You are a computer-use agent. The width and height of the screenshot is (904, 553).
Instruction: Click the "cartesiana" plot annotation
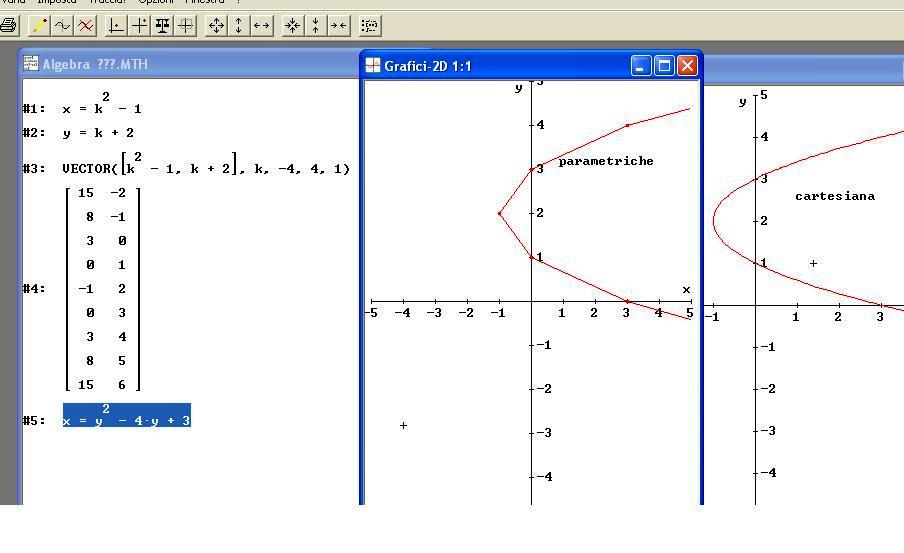(835, 196)
